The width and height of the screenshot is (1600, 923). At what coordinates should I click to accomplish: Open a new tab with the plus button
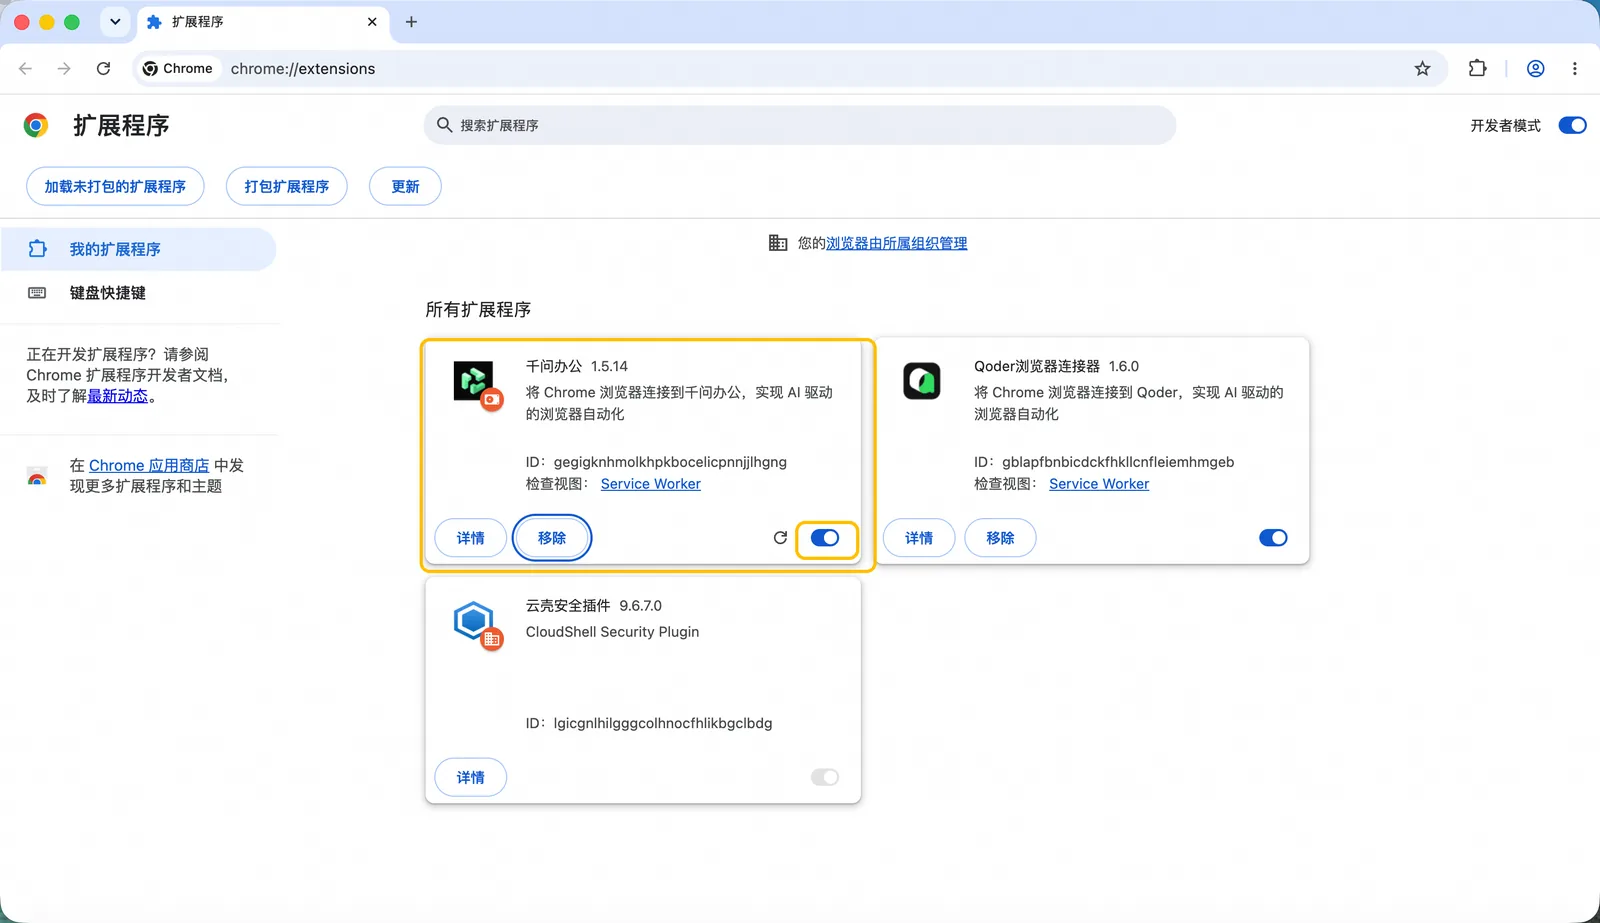pos(411,22)
